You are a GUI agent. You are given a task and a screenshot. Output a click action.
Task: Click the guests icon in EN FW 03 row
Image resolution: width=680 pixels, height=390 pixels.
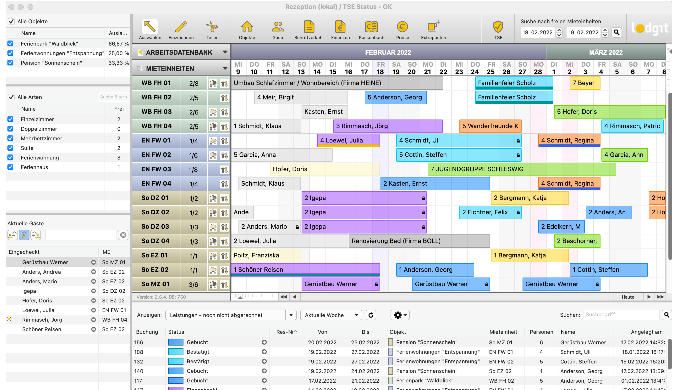point(224,170)
